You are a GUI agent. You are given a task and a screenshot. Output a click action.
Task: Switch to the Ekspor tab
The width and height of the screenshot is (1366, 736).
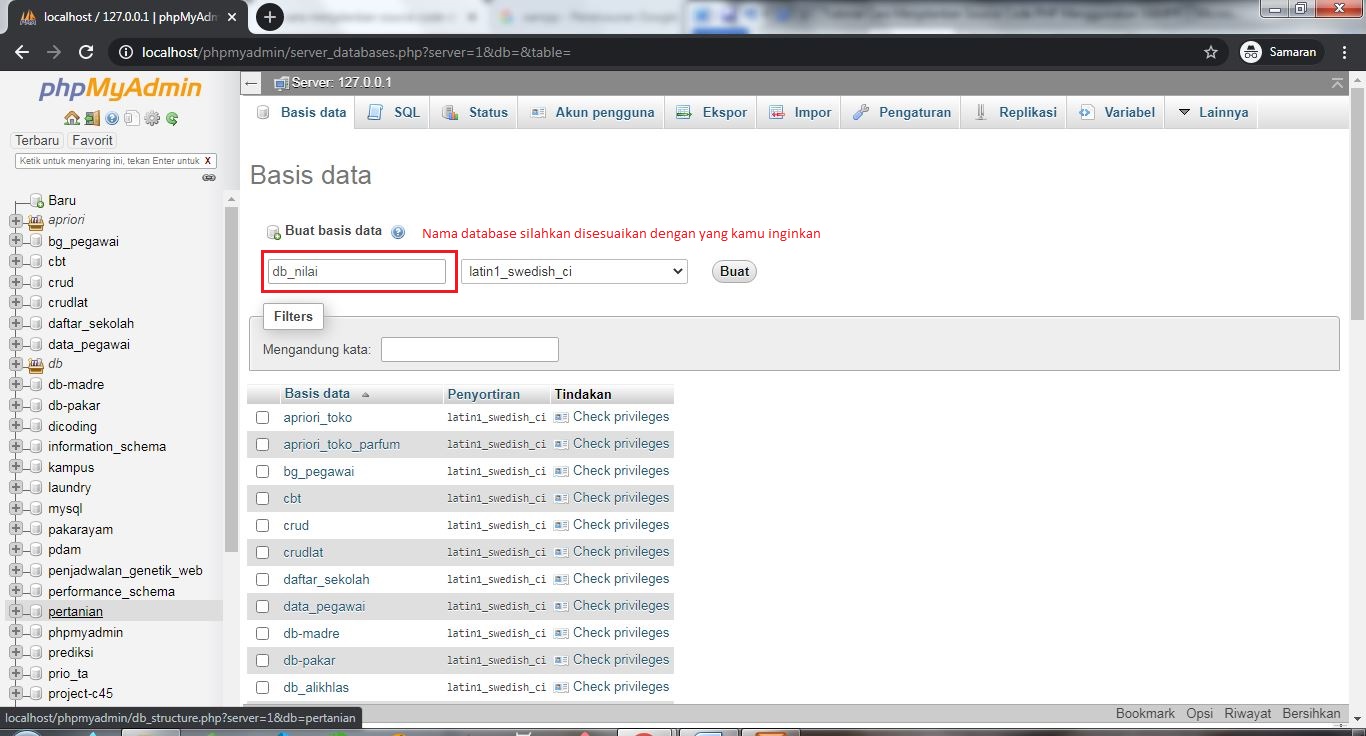[x=710, y=112]
